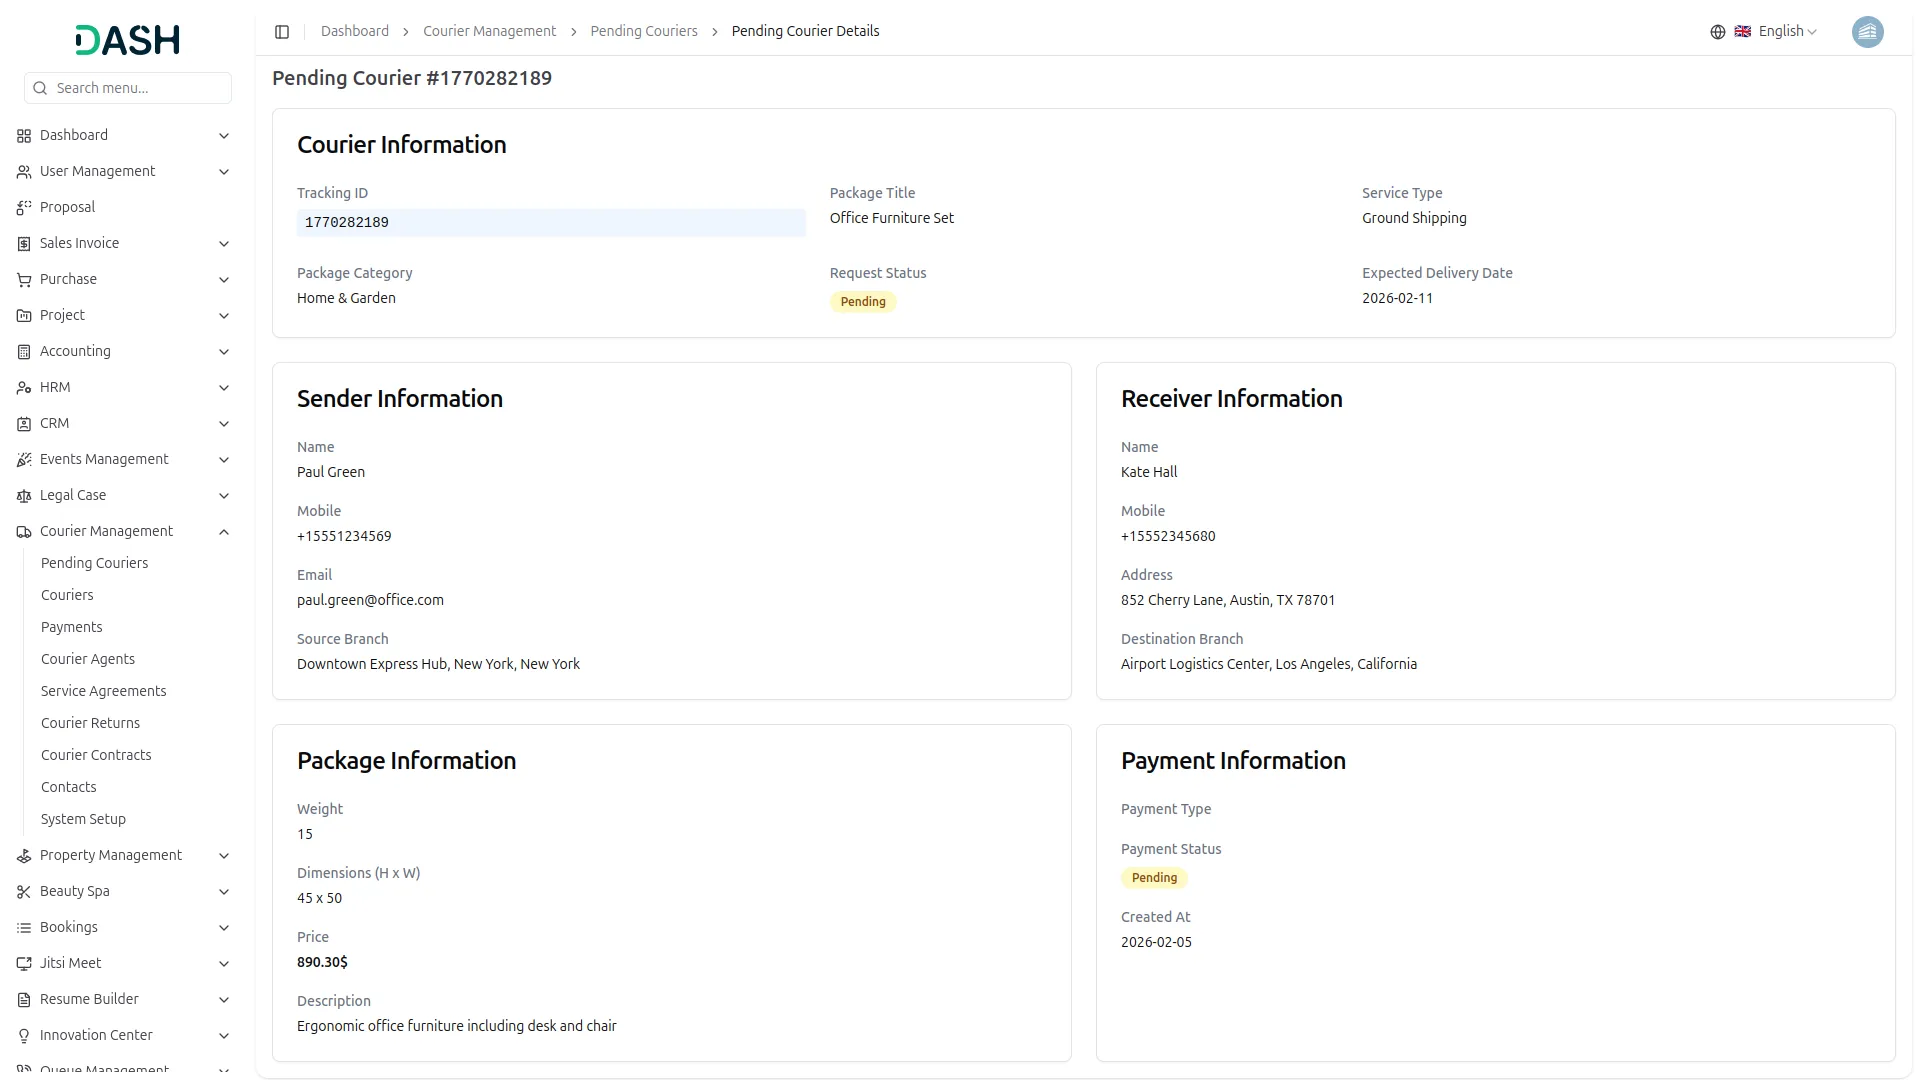Click the Legal Case scales icon
This screenshot has height=1080, width=1920.
tap(24, 496)
